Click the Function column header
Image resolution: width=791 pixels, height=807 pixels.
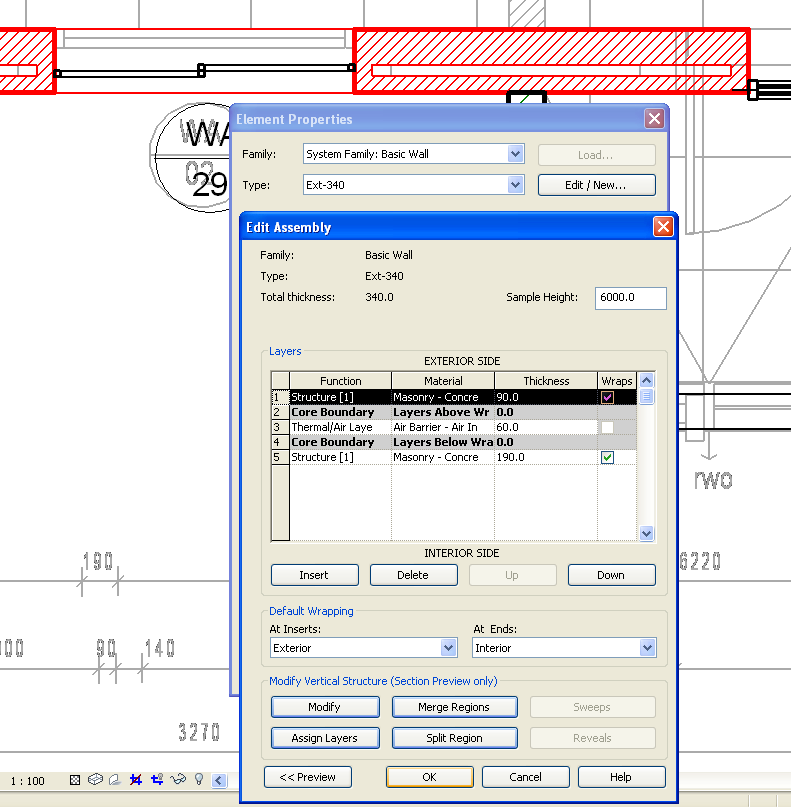(340, 381)
